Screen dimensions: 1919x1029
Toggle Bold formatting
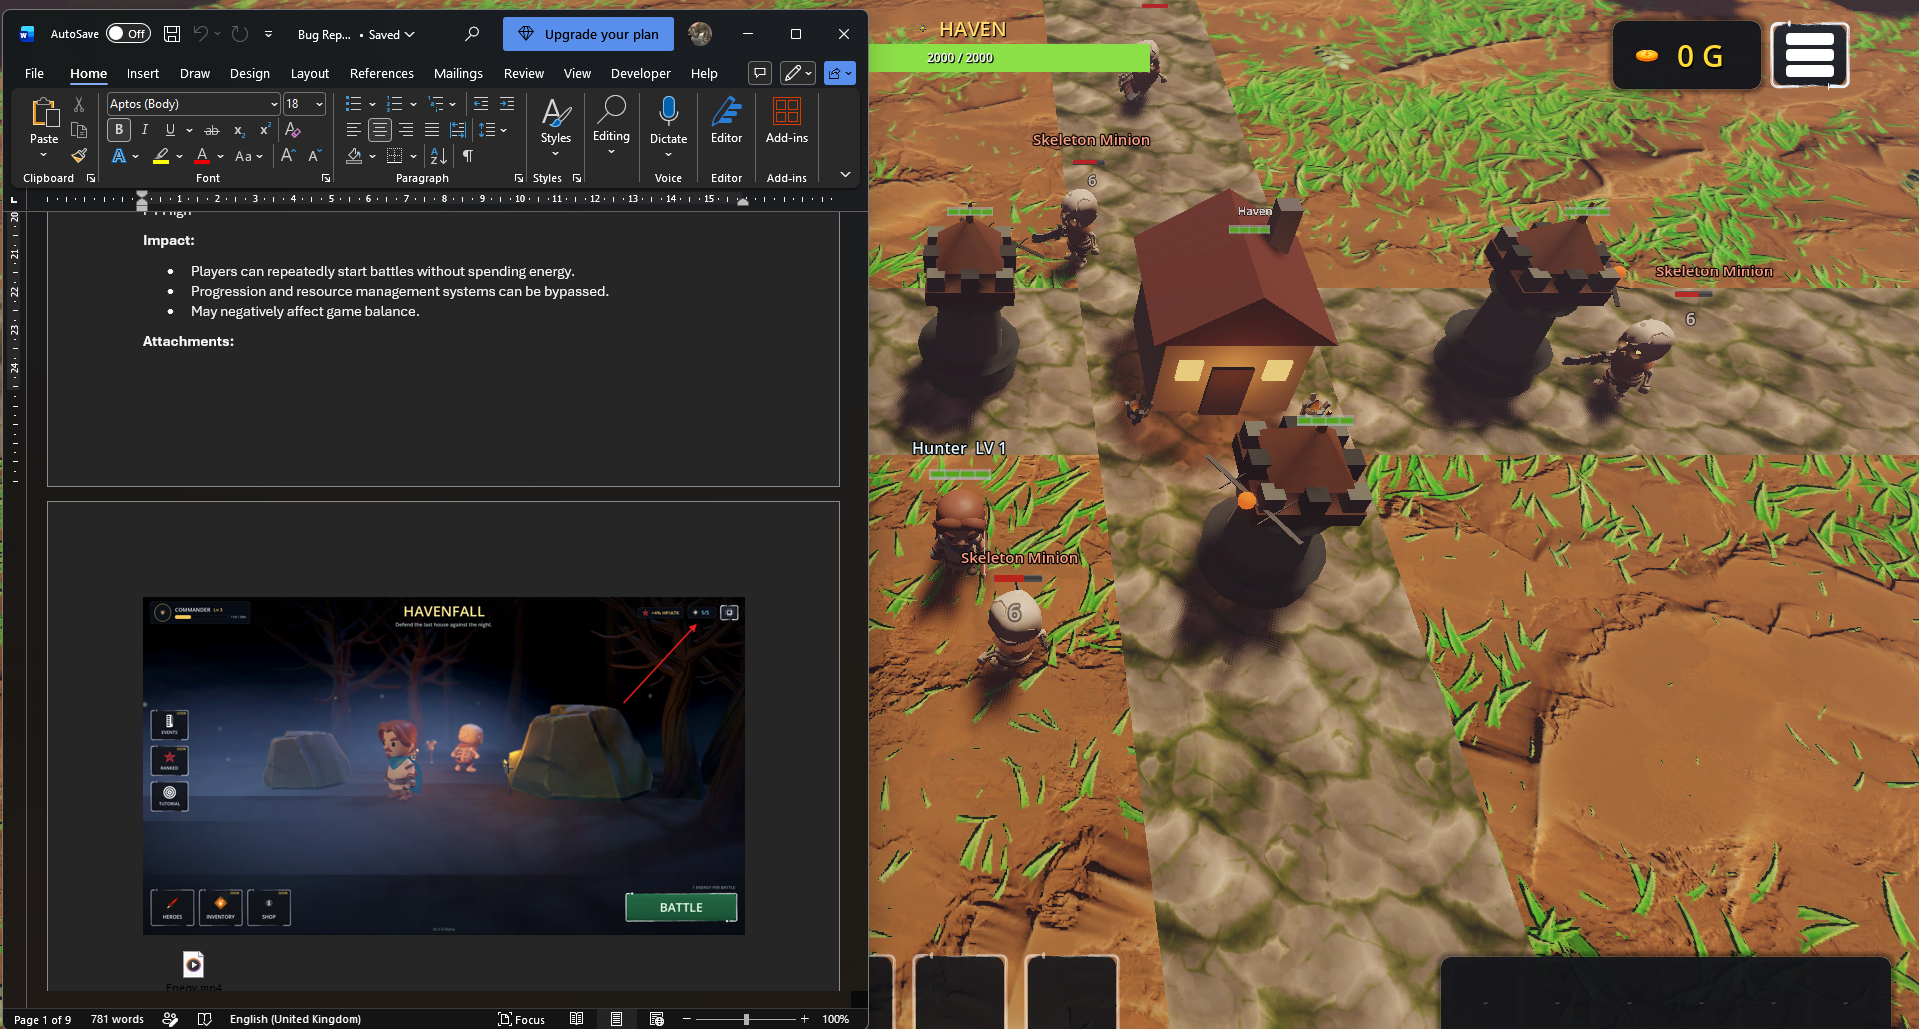pos(119,130)
